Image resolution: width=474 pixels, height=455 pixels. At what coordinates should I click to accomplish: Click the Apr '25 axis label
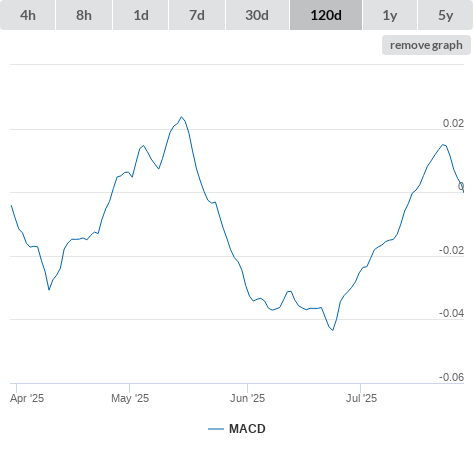[27, 398]
